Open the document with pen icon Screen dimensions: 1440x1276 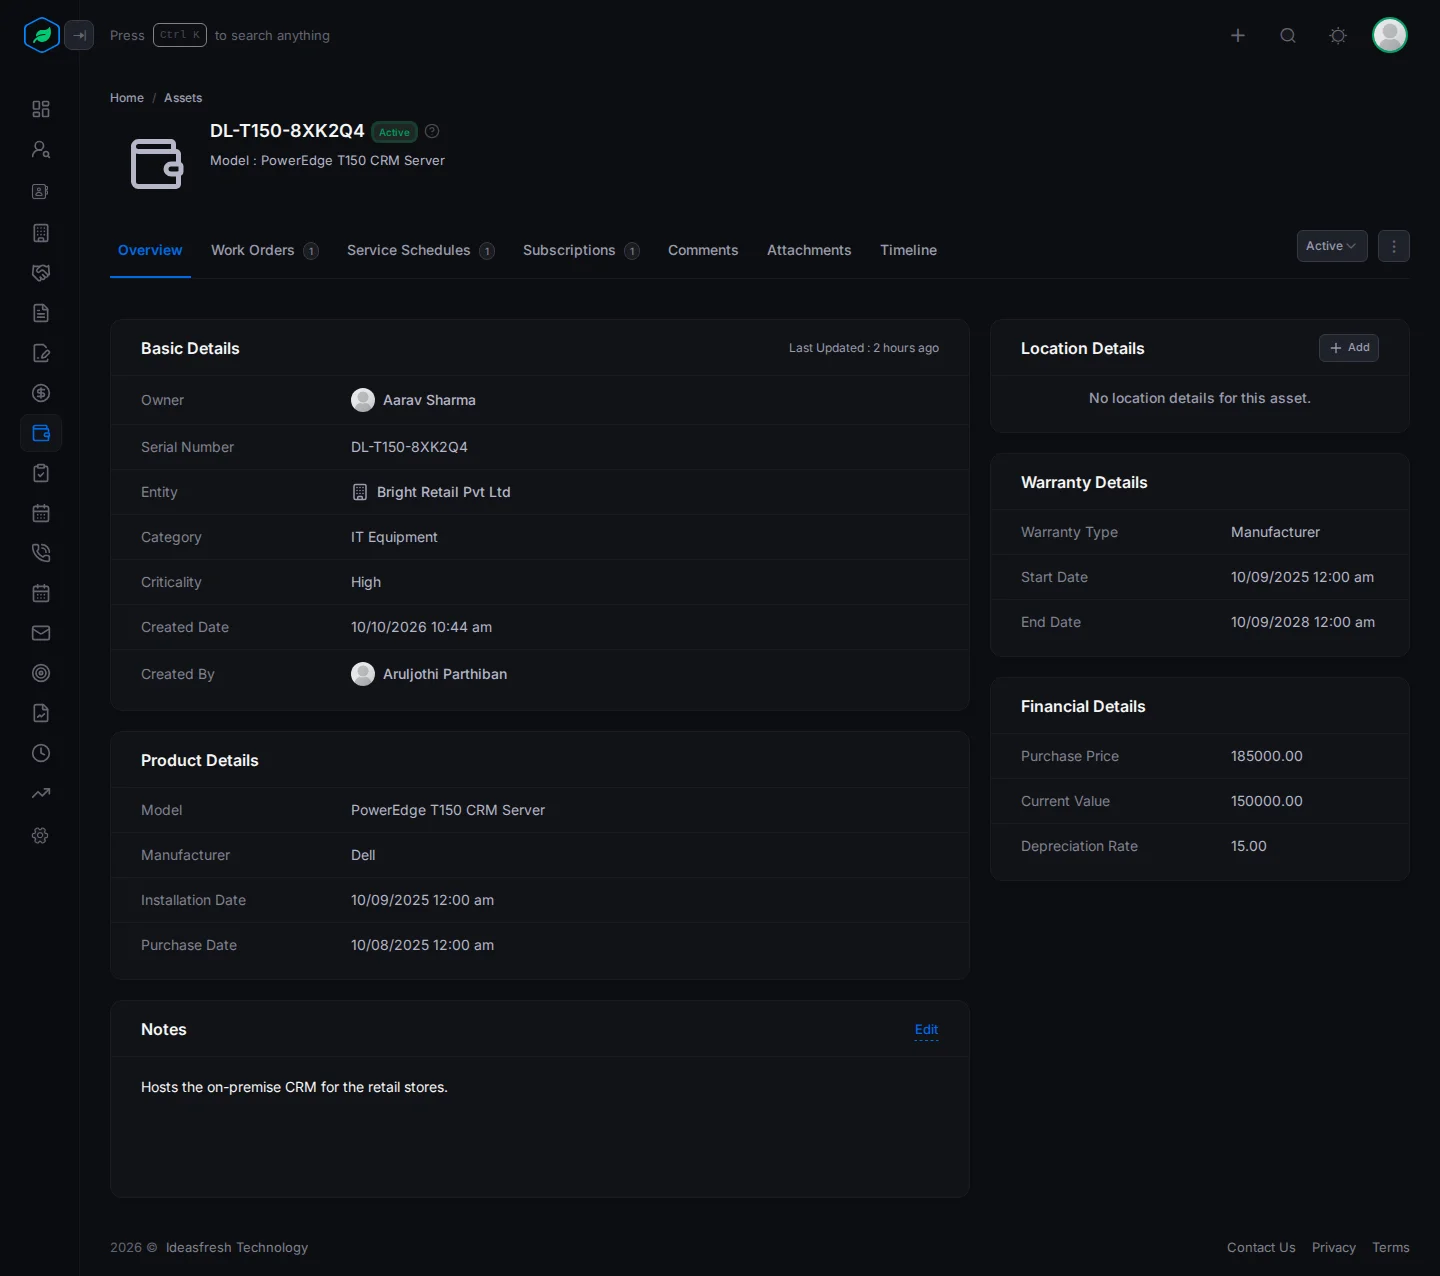coord(41,353)
